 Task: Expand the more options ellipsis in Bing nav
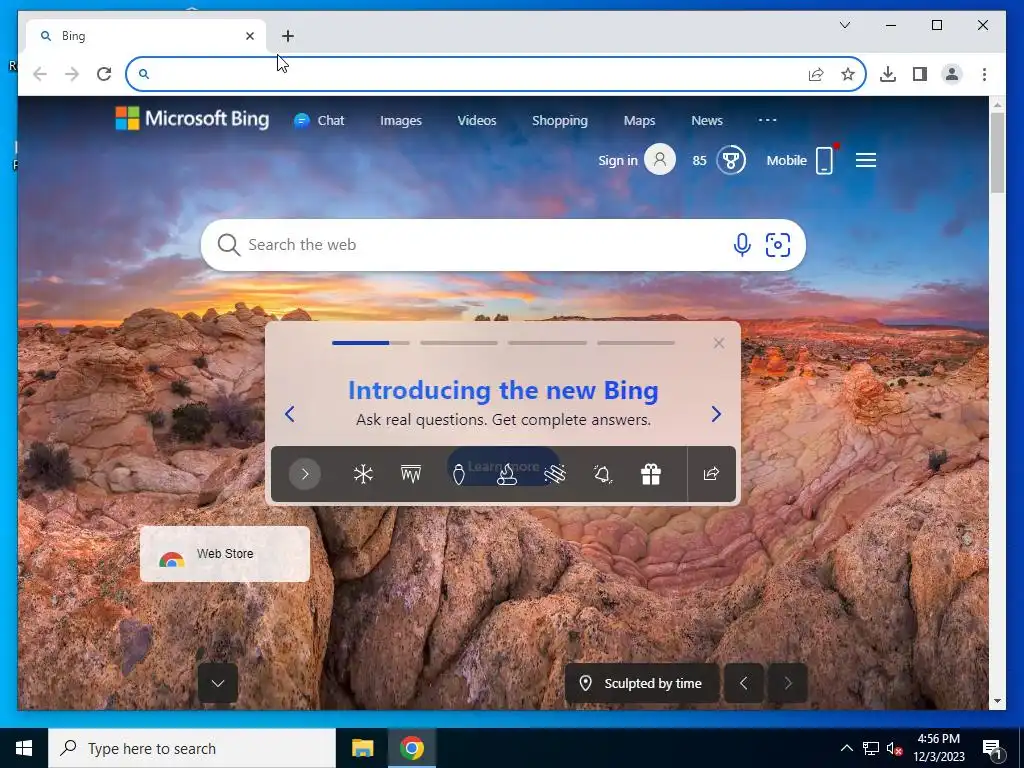pyautogui.click(x=767, y=120)
